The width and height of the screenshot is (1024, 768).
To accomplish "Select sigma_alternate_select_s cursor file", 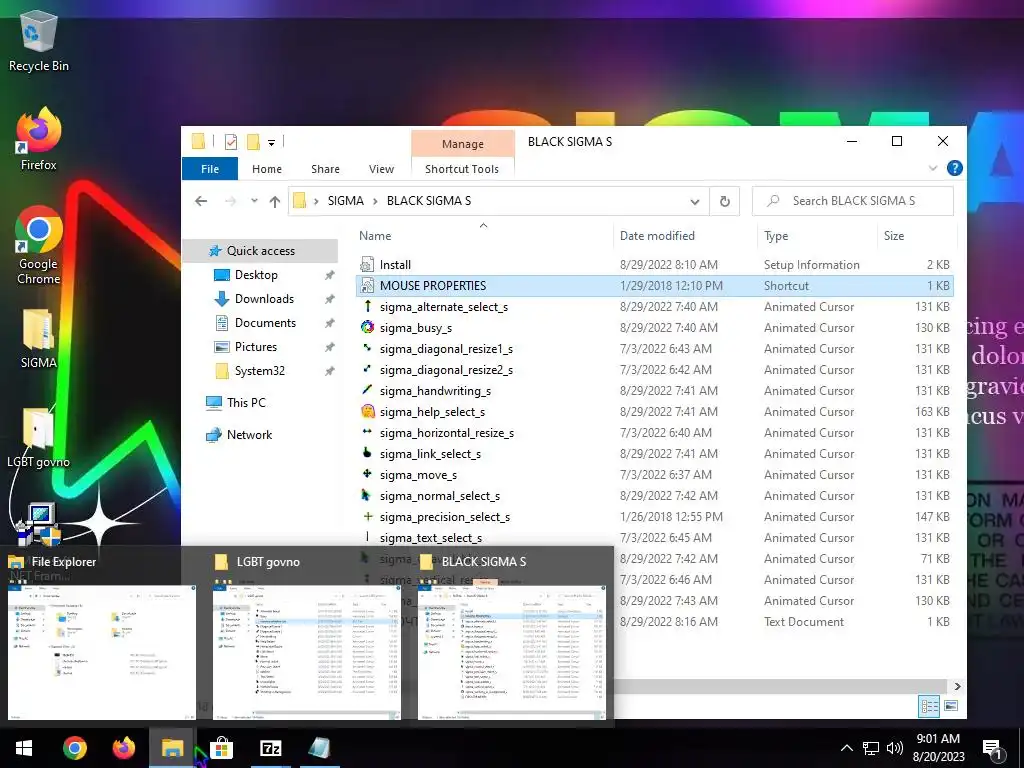I will click(x=654, y=306).
